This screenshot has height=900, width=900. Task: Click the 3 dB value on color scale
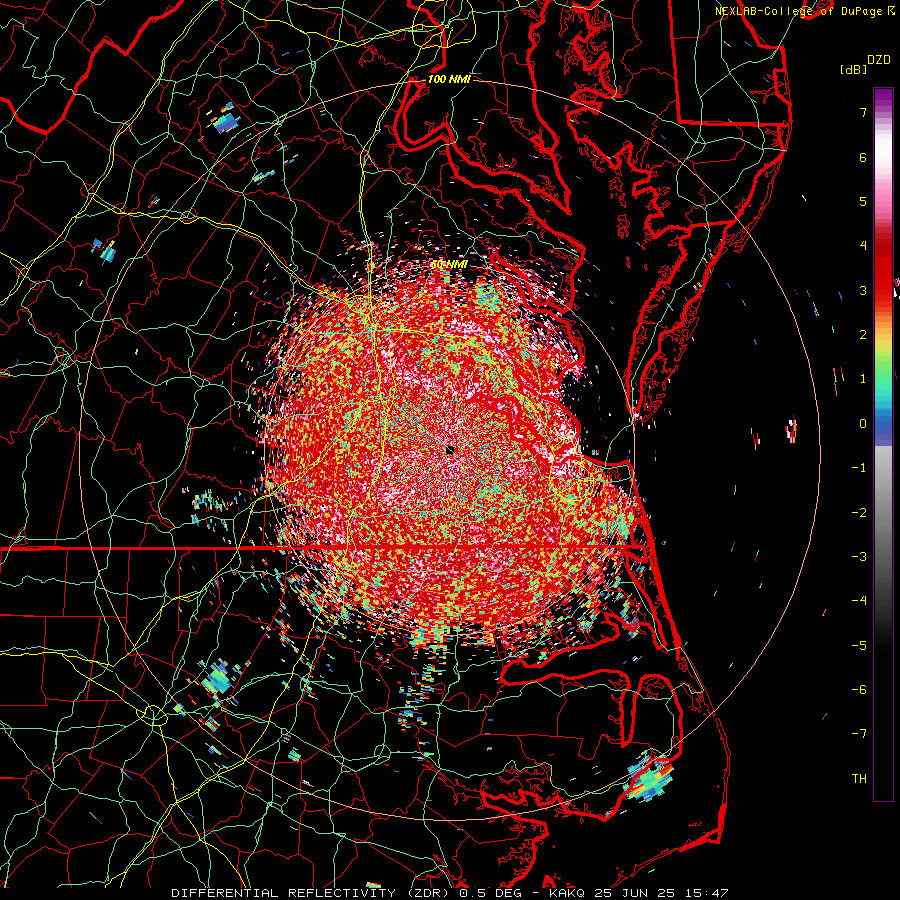pos(863,290)
